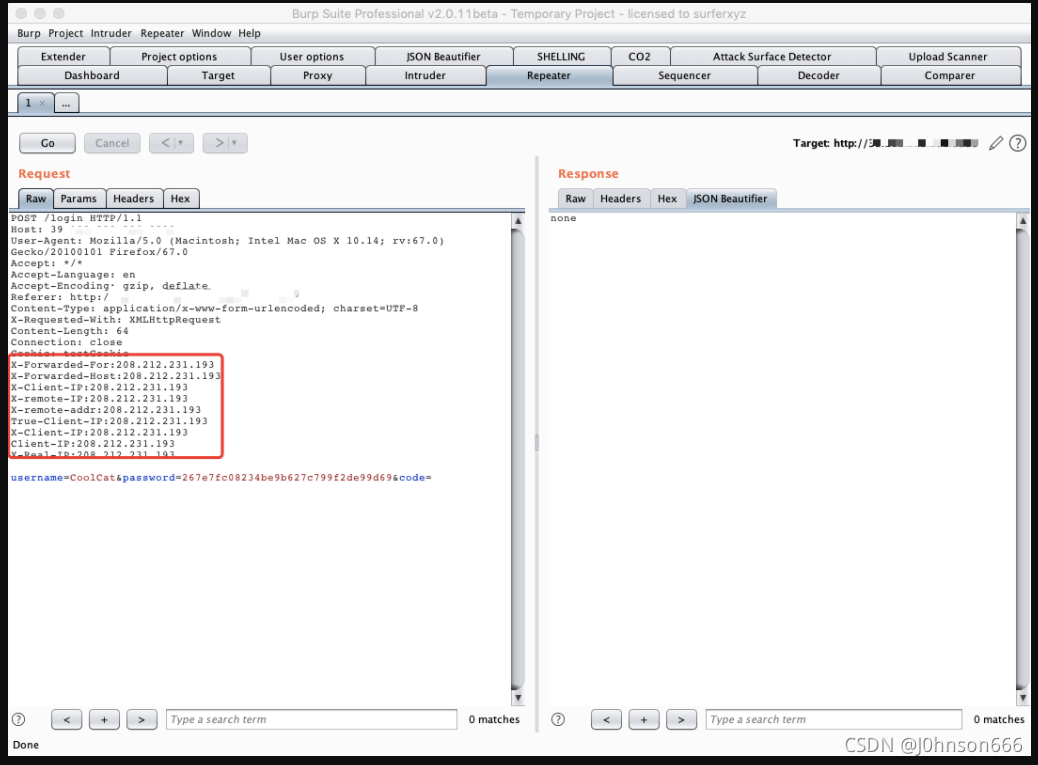Click the request search next-match button
Viewport: 1038px width, 765px height.
coord(142,719)
